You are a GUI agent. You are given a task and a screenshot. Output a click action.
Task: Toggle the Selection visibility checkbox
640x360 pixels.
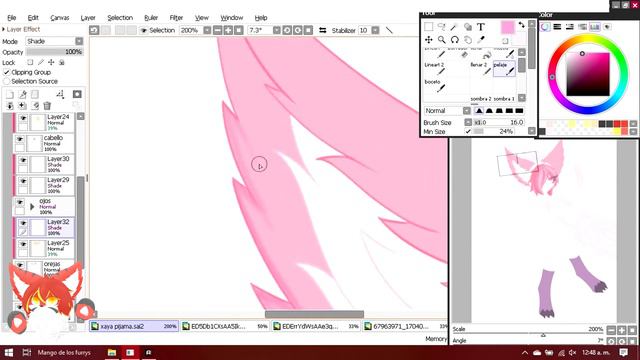[x=144, y=30]
